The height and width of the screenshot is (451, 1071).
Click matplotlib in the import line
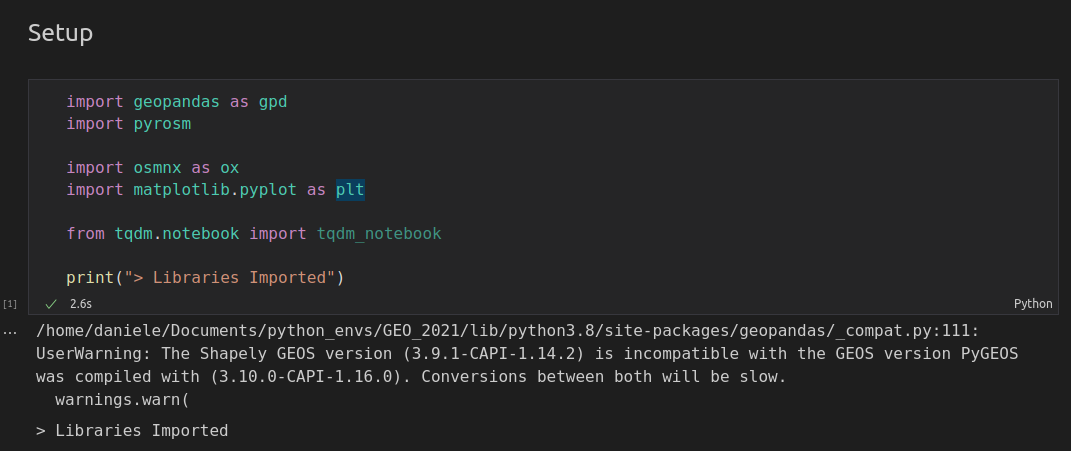tap(181, 190)
